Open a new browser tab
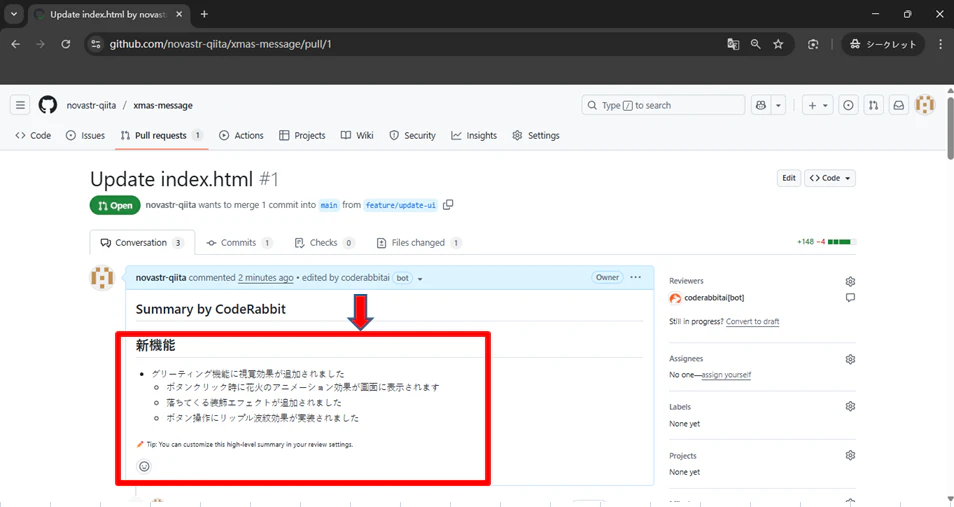This screenshot has height=507, width=954. point(204,14)
